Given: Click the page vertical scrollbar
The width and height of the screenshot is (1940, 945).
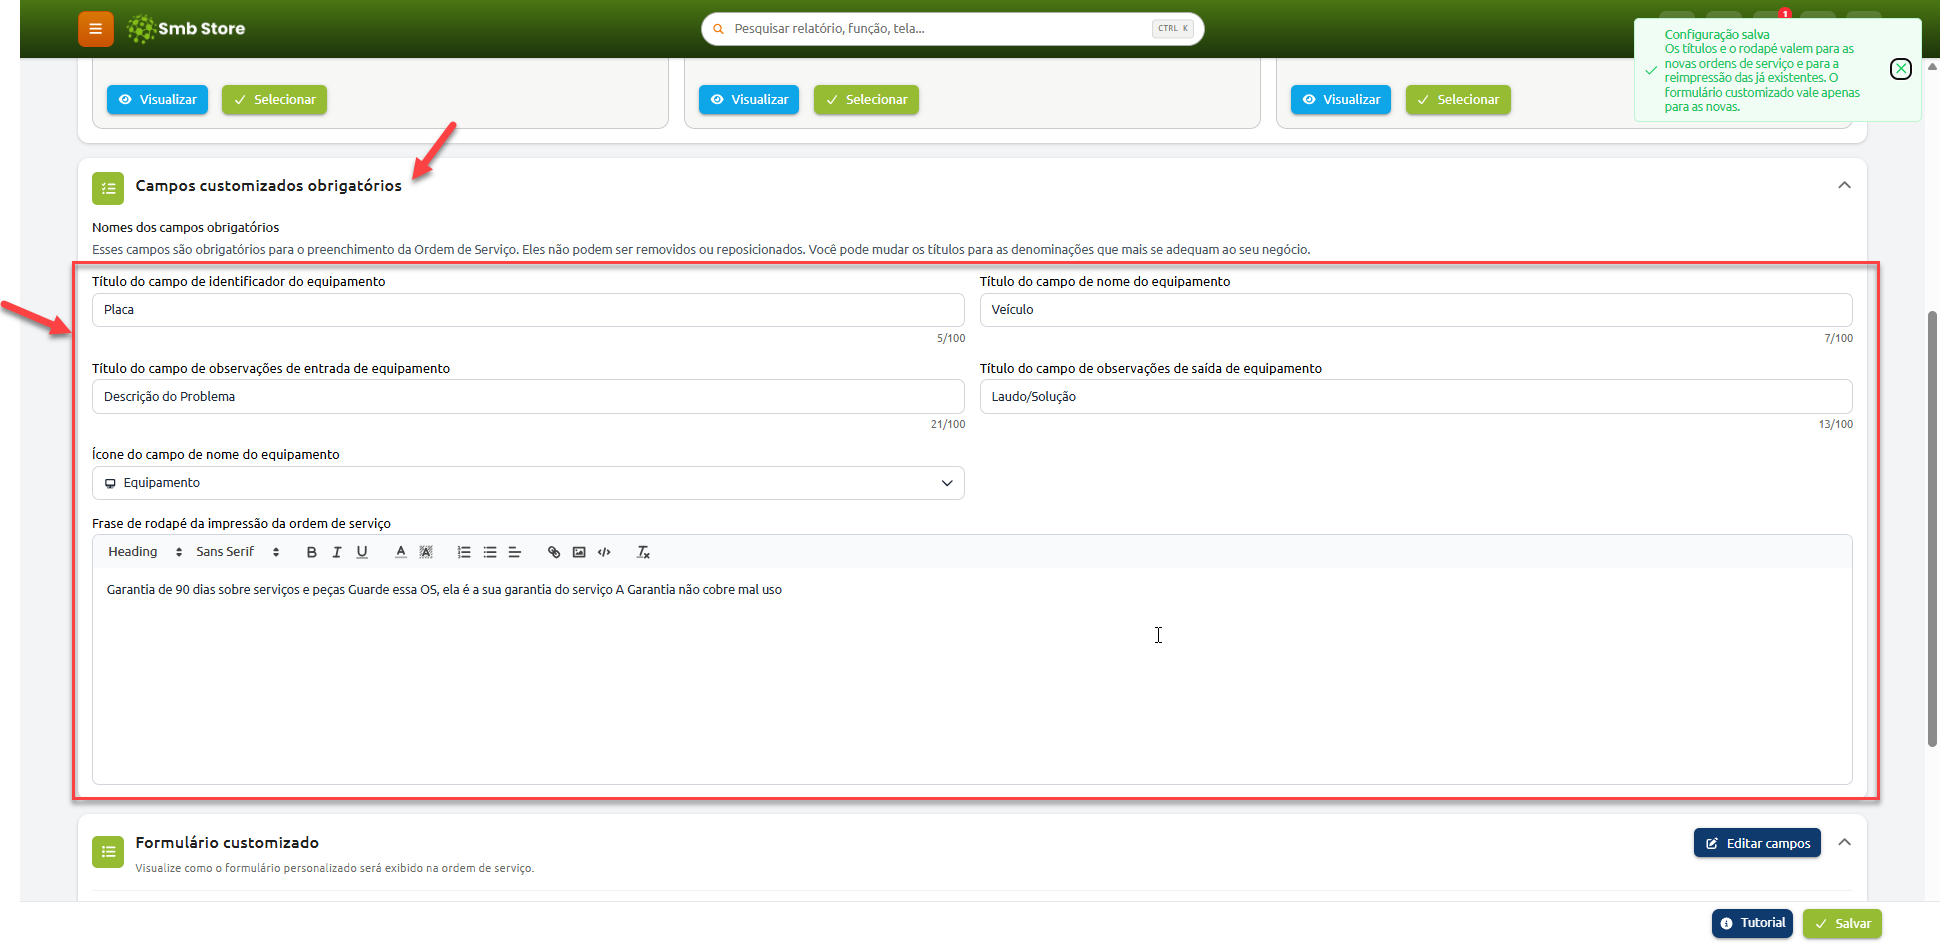Looking at the screenshot, I should [x=1932, y=528].
